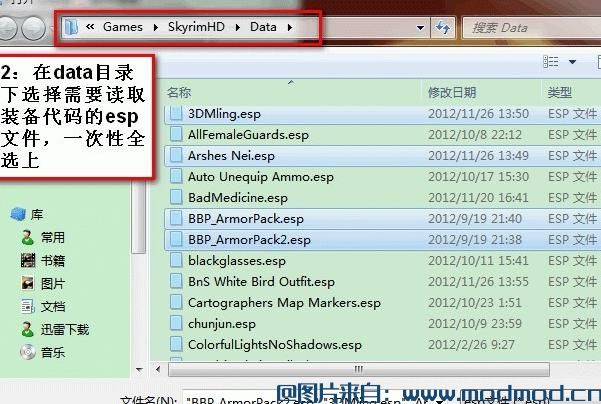
Task: Open 书籍 library in the sidebar
Action: [x=43, y=261]
